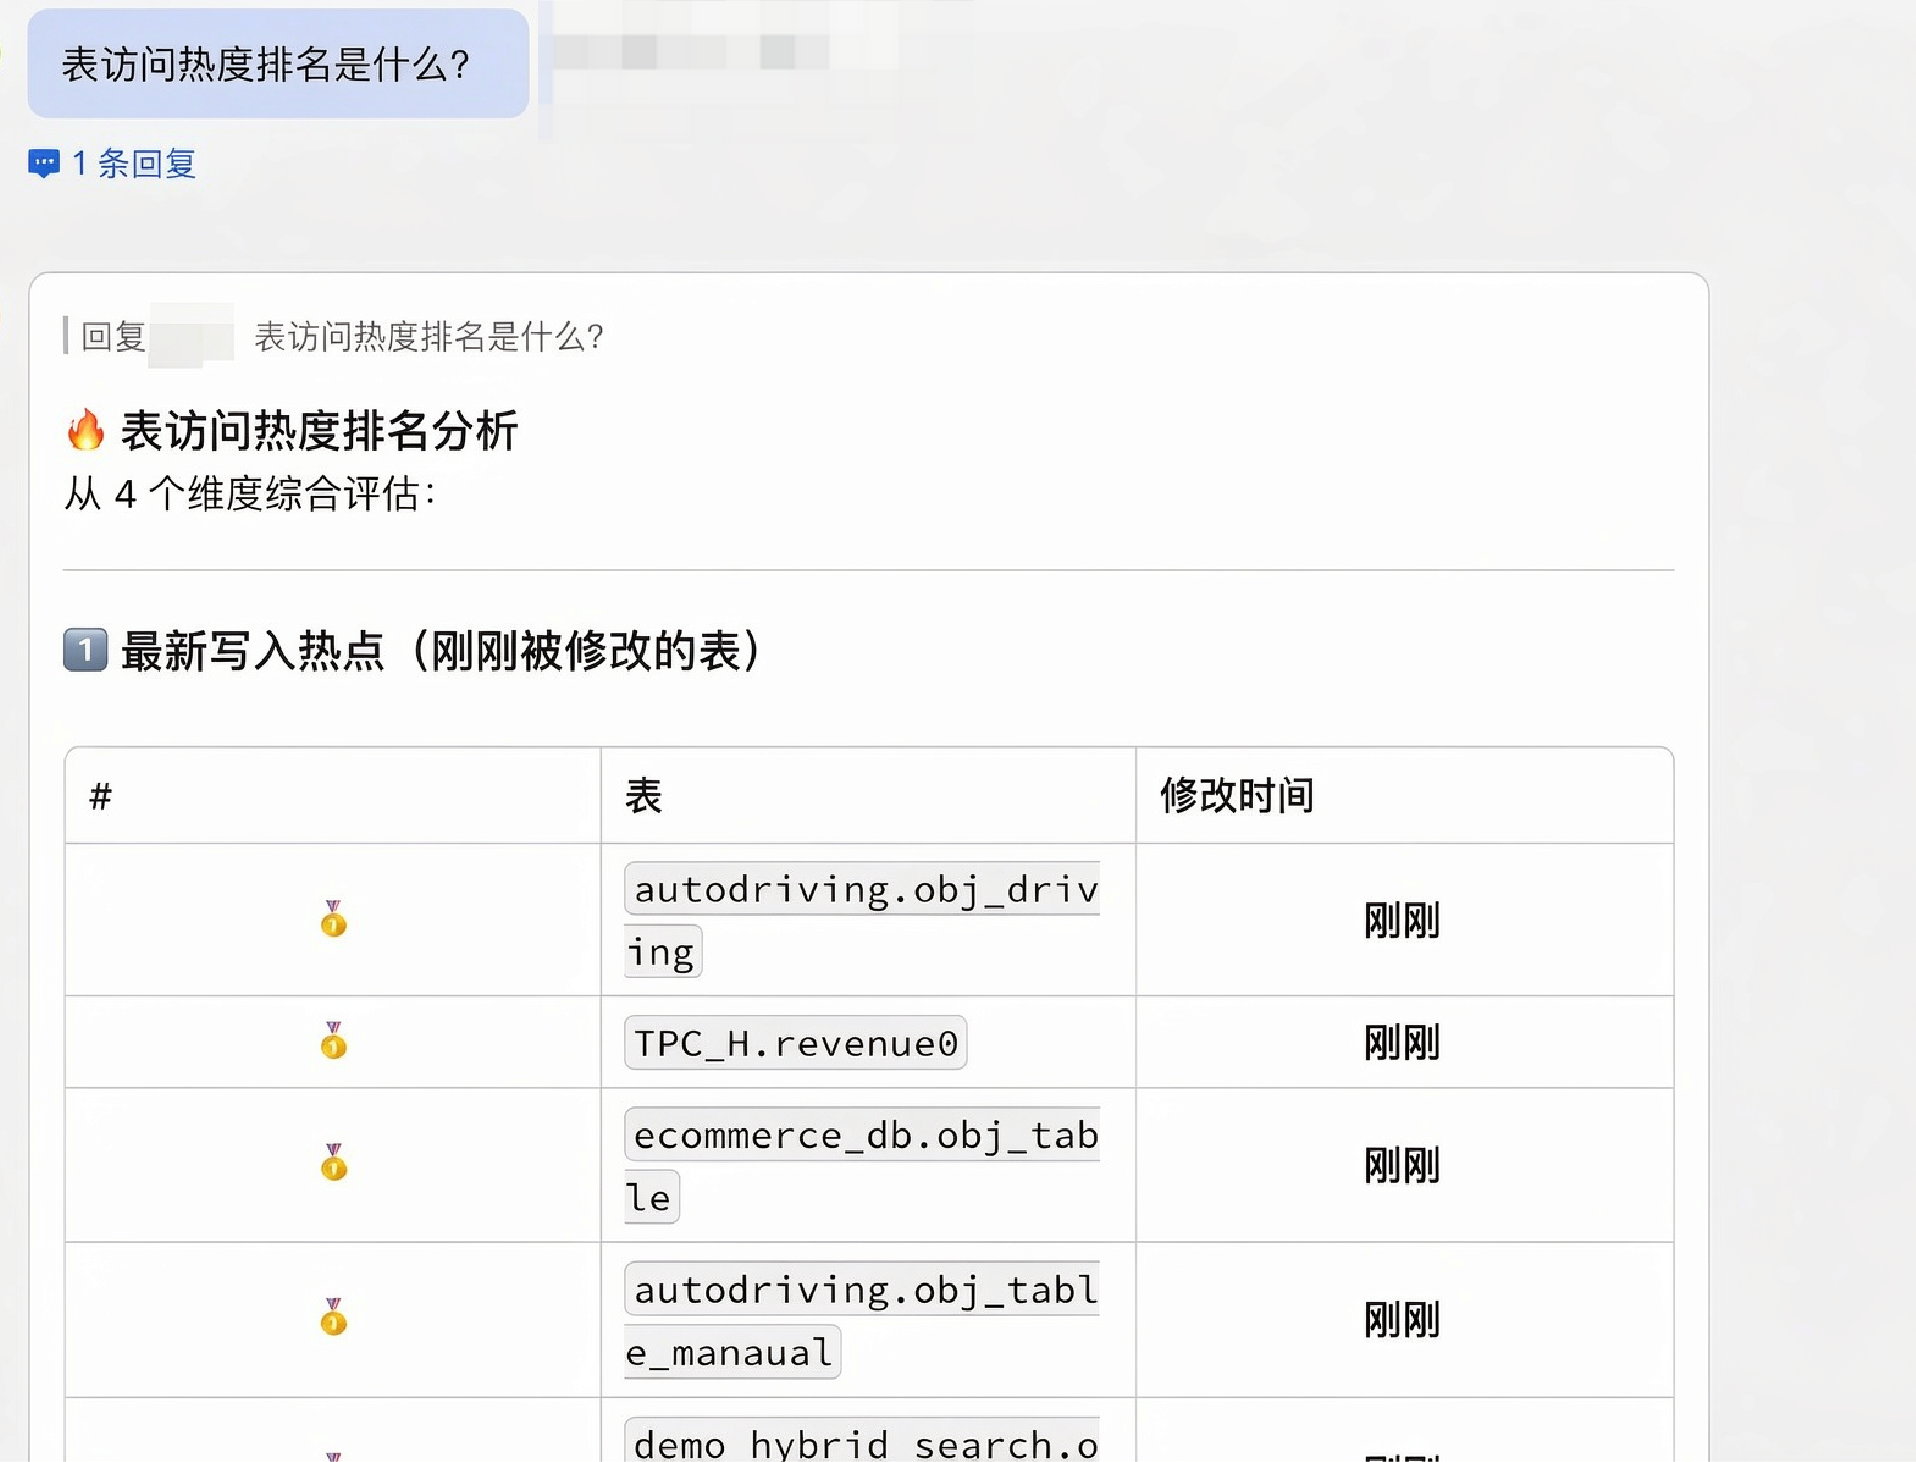Select the heading 表访问热度排名分析
This screenshot has height=1462, width=1916.
[319, 431]
